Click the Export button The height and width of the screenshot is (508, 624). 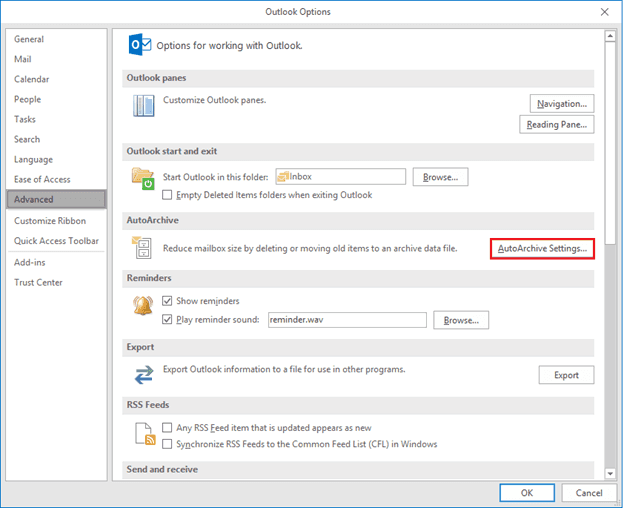click(x=566, y=375)
